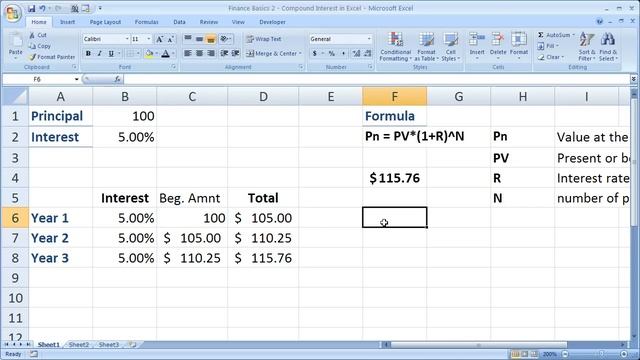Viewport: 640px width, 360px height.
Task: Open Sort & Filter menu
Action: point(587,47)
